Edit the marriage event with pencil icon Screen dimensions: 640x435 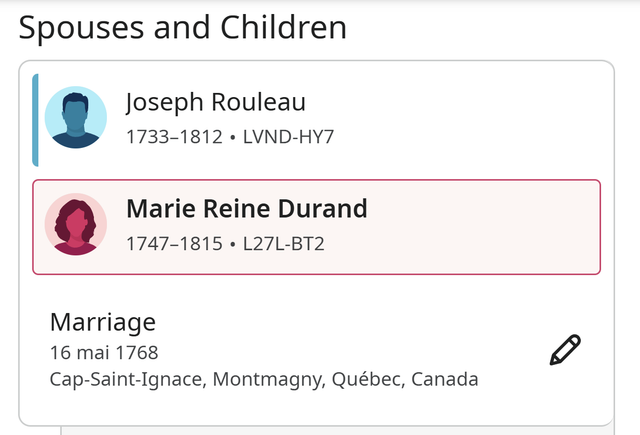pos(565,350)
